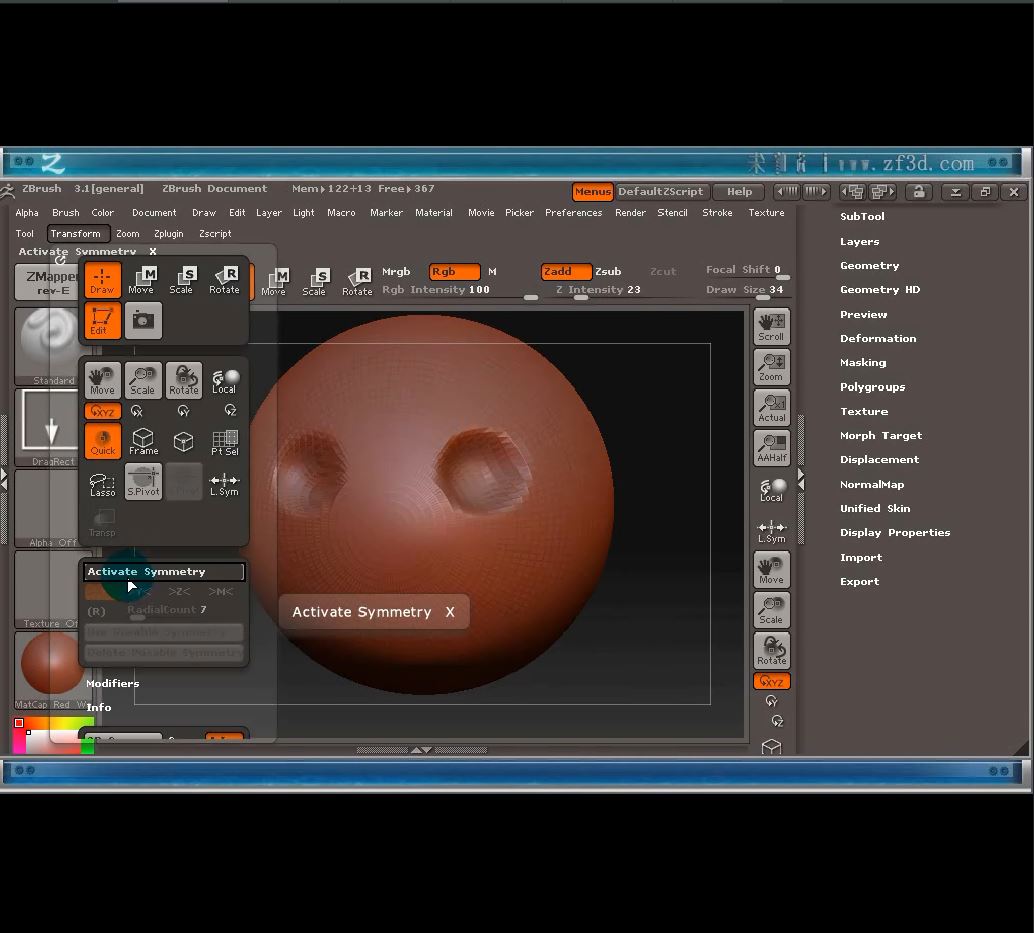
Task: Click the Rgb Intensity slider
Action: (460, 292)
